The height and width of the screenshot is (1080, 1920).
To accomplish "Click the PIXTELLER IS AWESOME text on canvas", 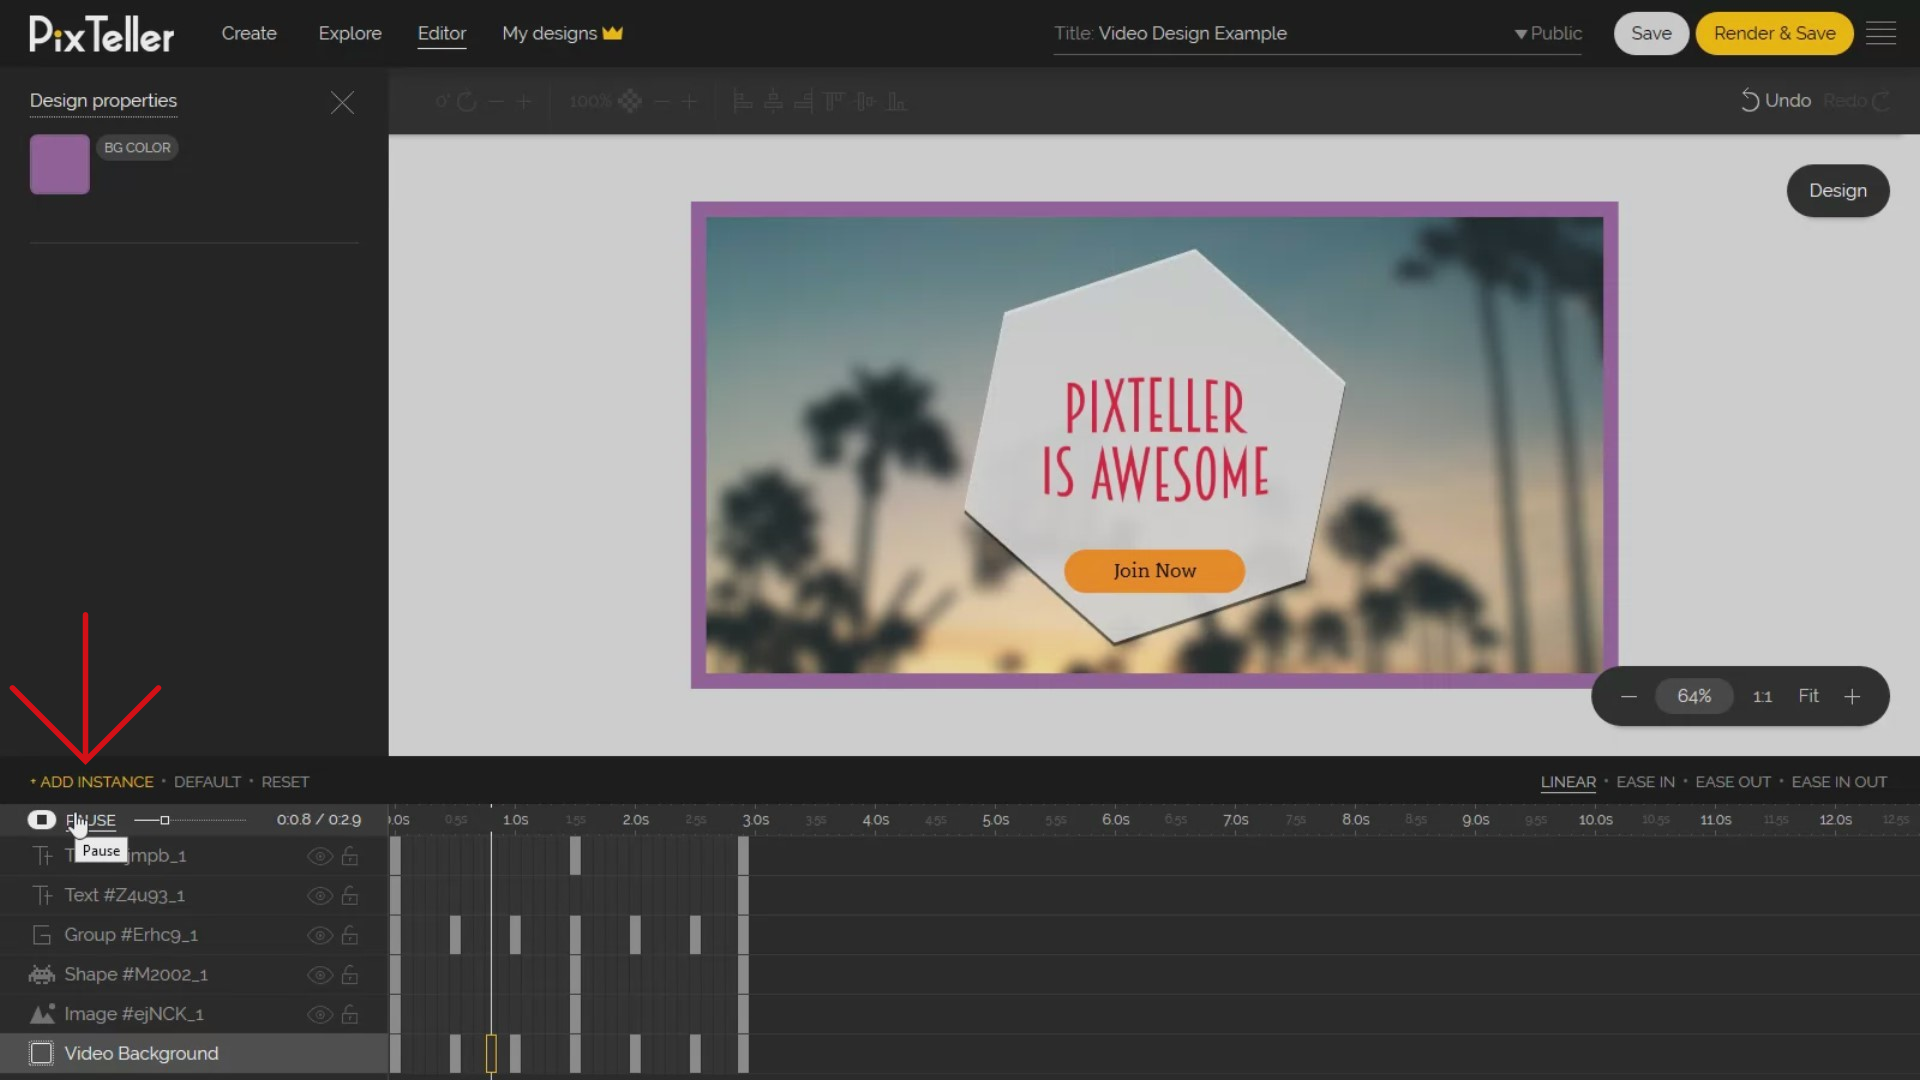I will 1155,440.
